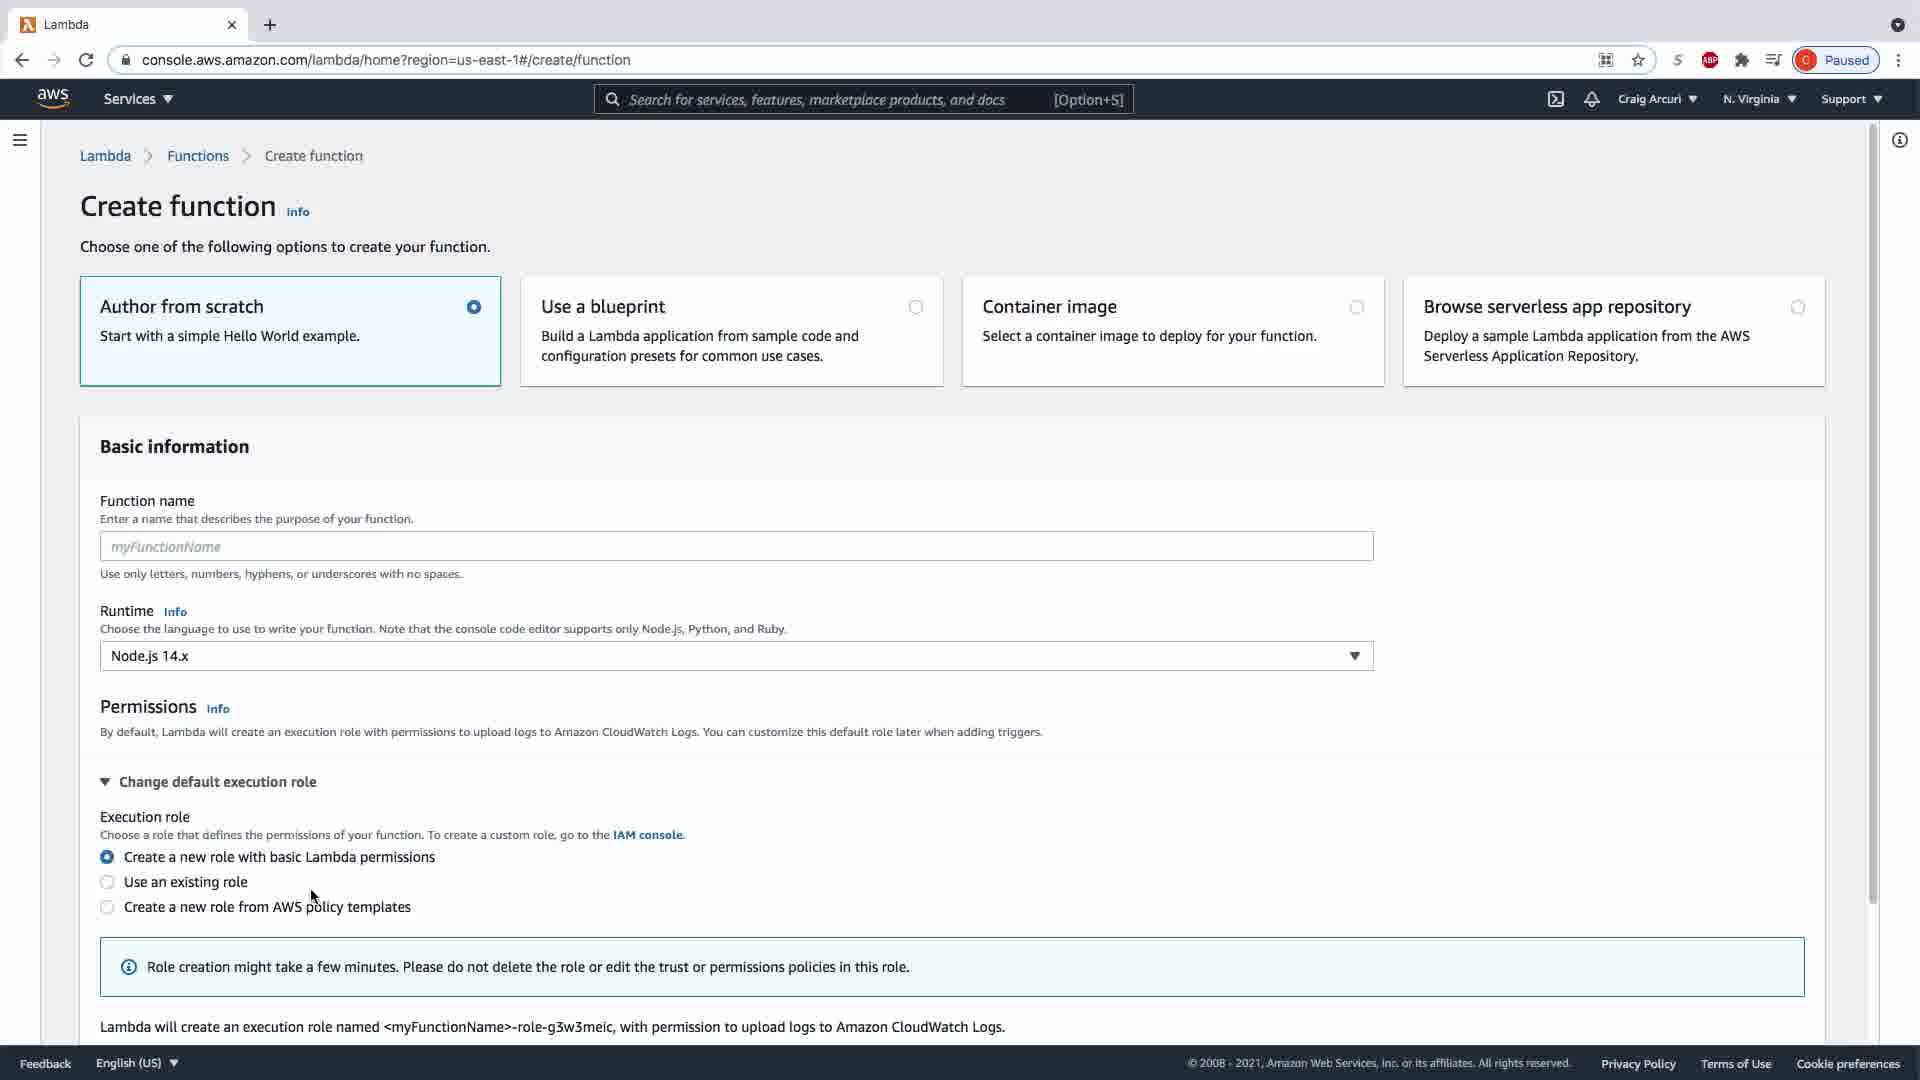Open the browser extensions puzzle icon

(1741, 60)
